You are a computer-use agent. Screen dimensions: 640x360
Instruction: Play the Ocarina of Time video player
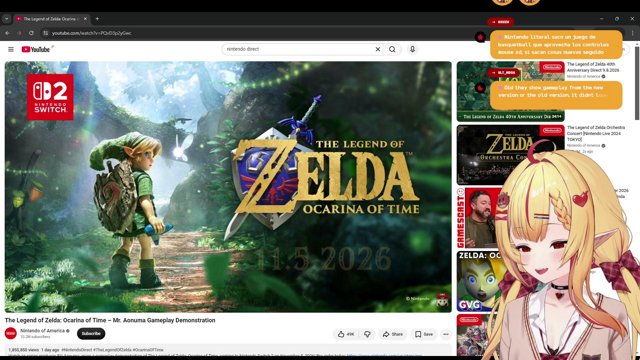[228, 187]
